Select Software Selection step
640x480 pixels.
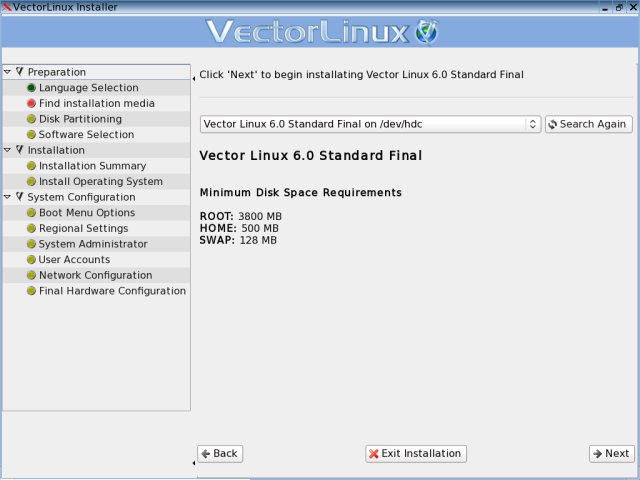click(86, 134)
